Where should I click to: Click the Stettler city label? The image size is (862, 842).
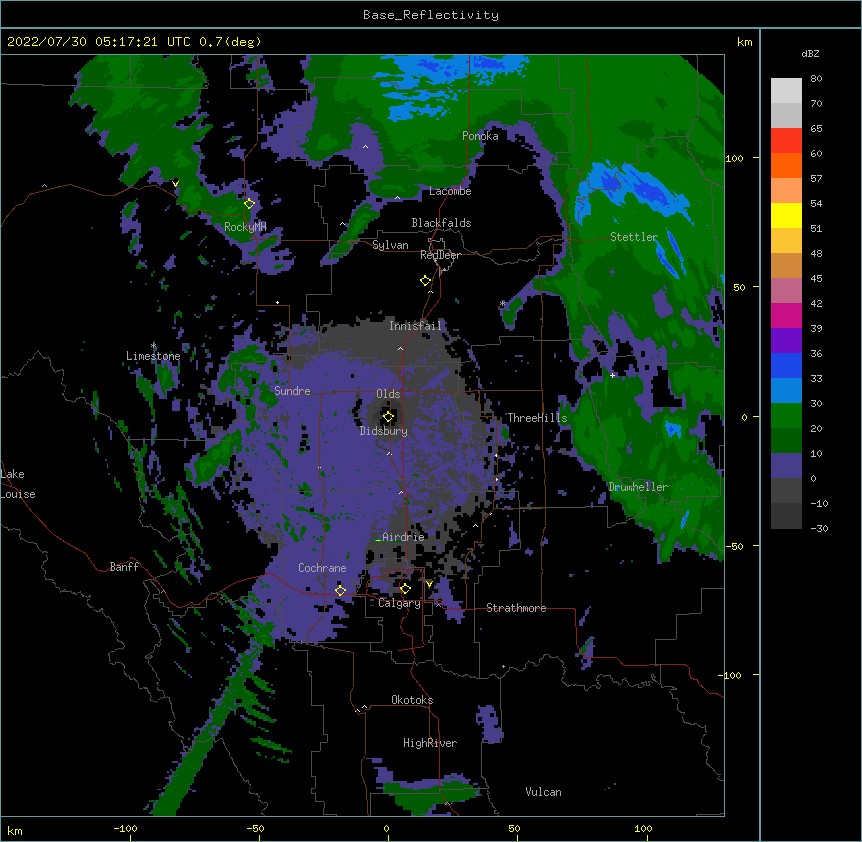point(634,237)
